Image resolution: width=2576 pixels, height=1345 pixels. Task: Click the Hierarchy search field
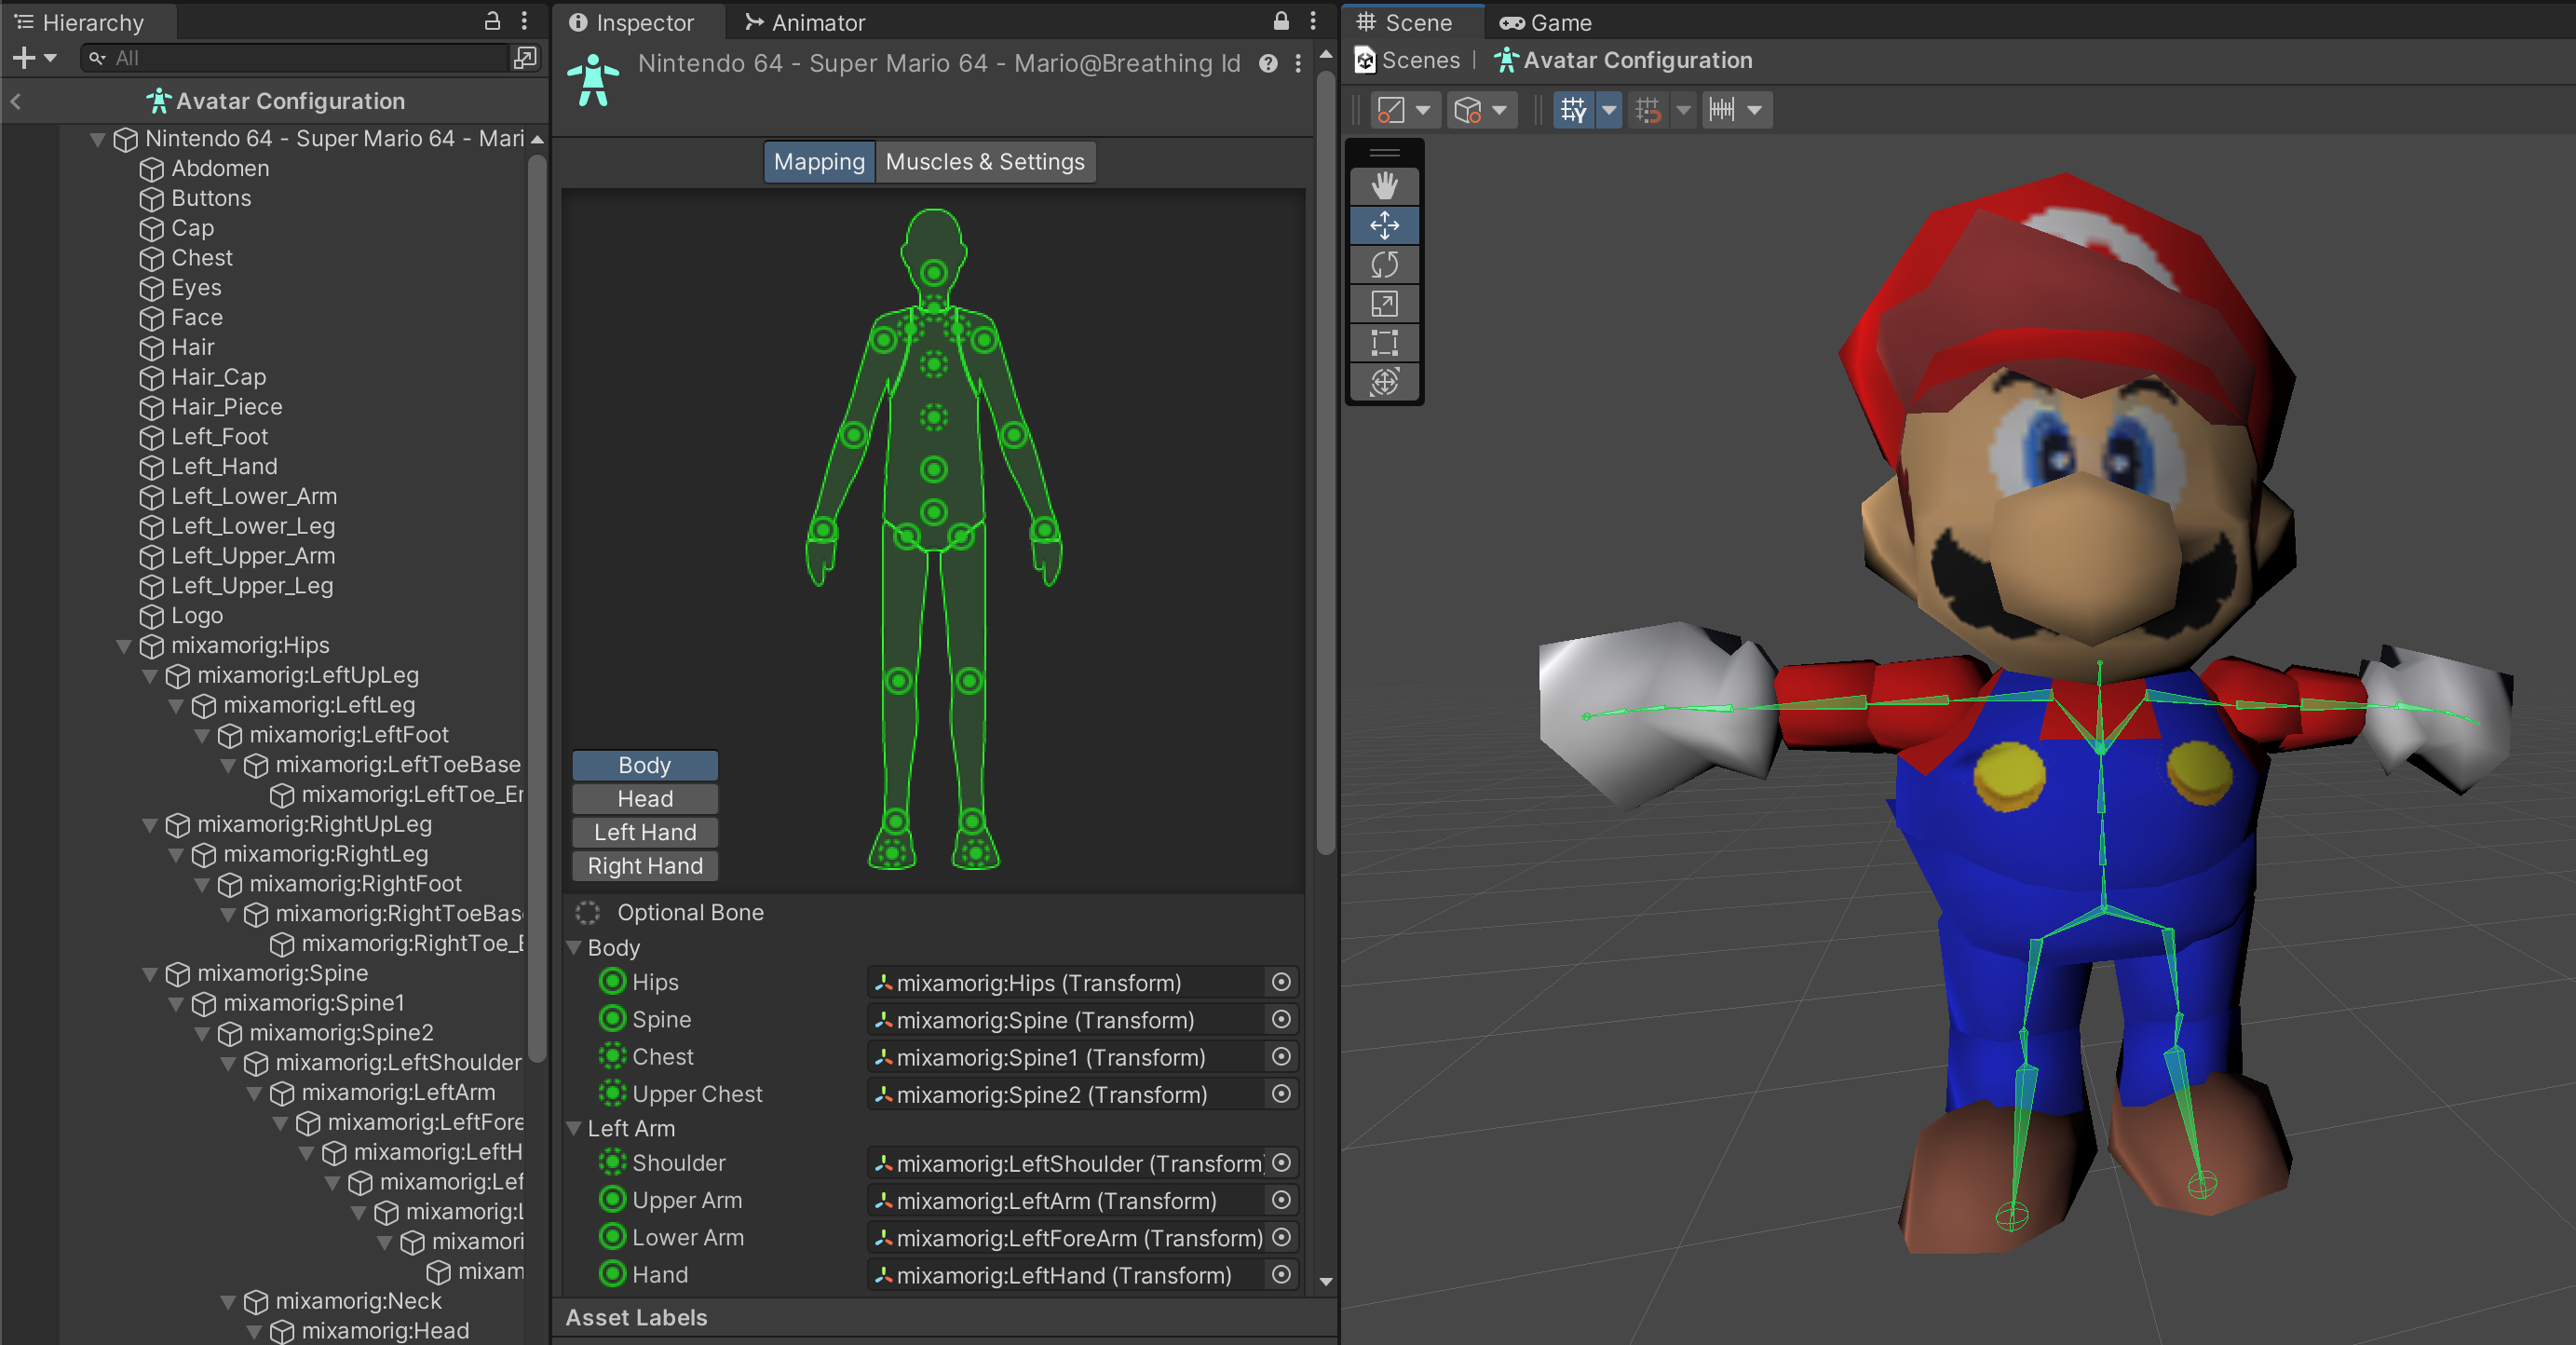[300, 58]
